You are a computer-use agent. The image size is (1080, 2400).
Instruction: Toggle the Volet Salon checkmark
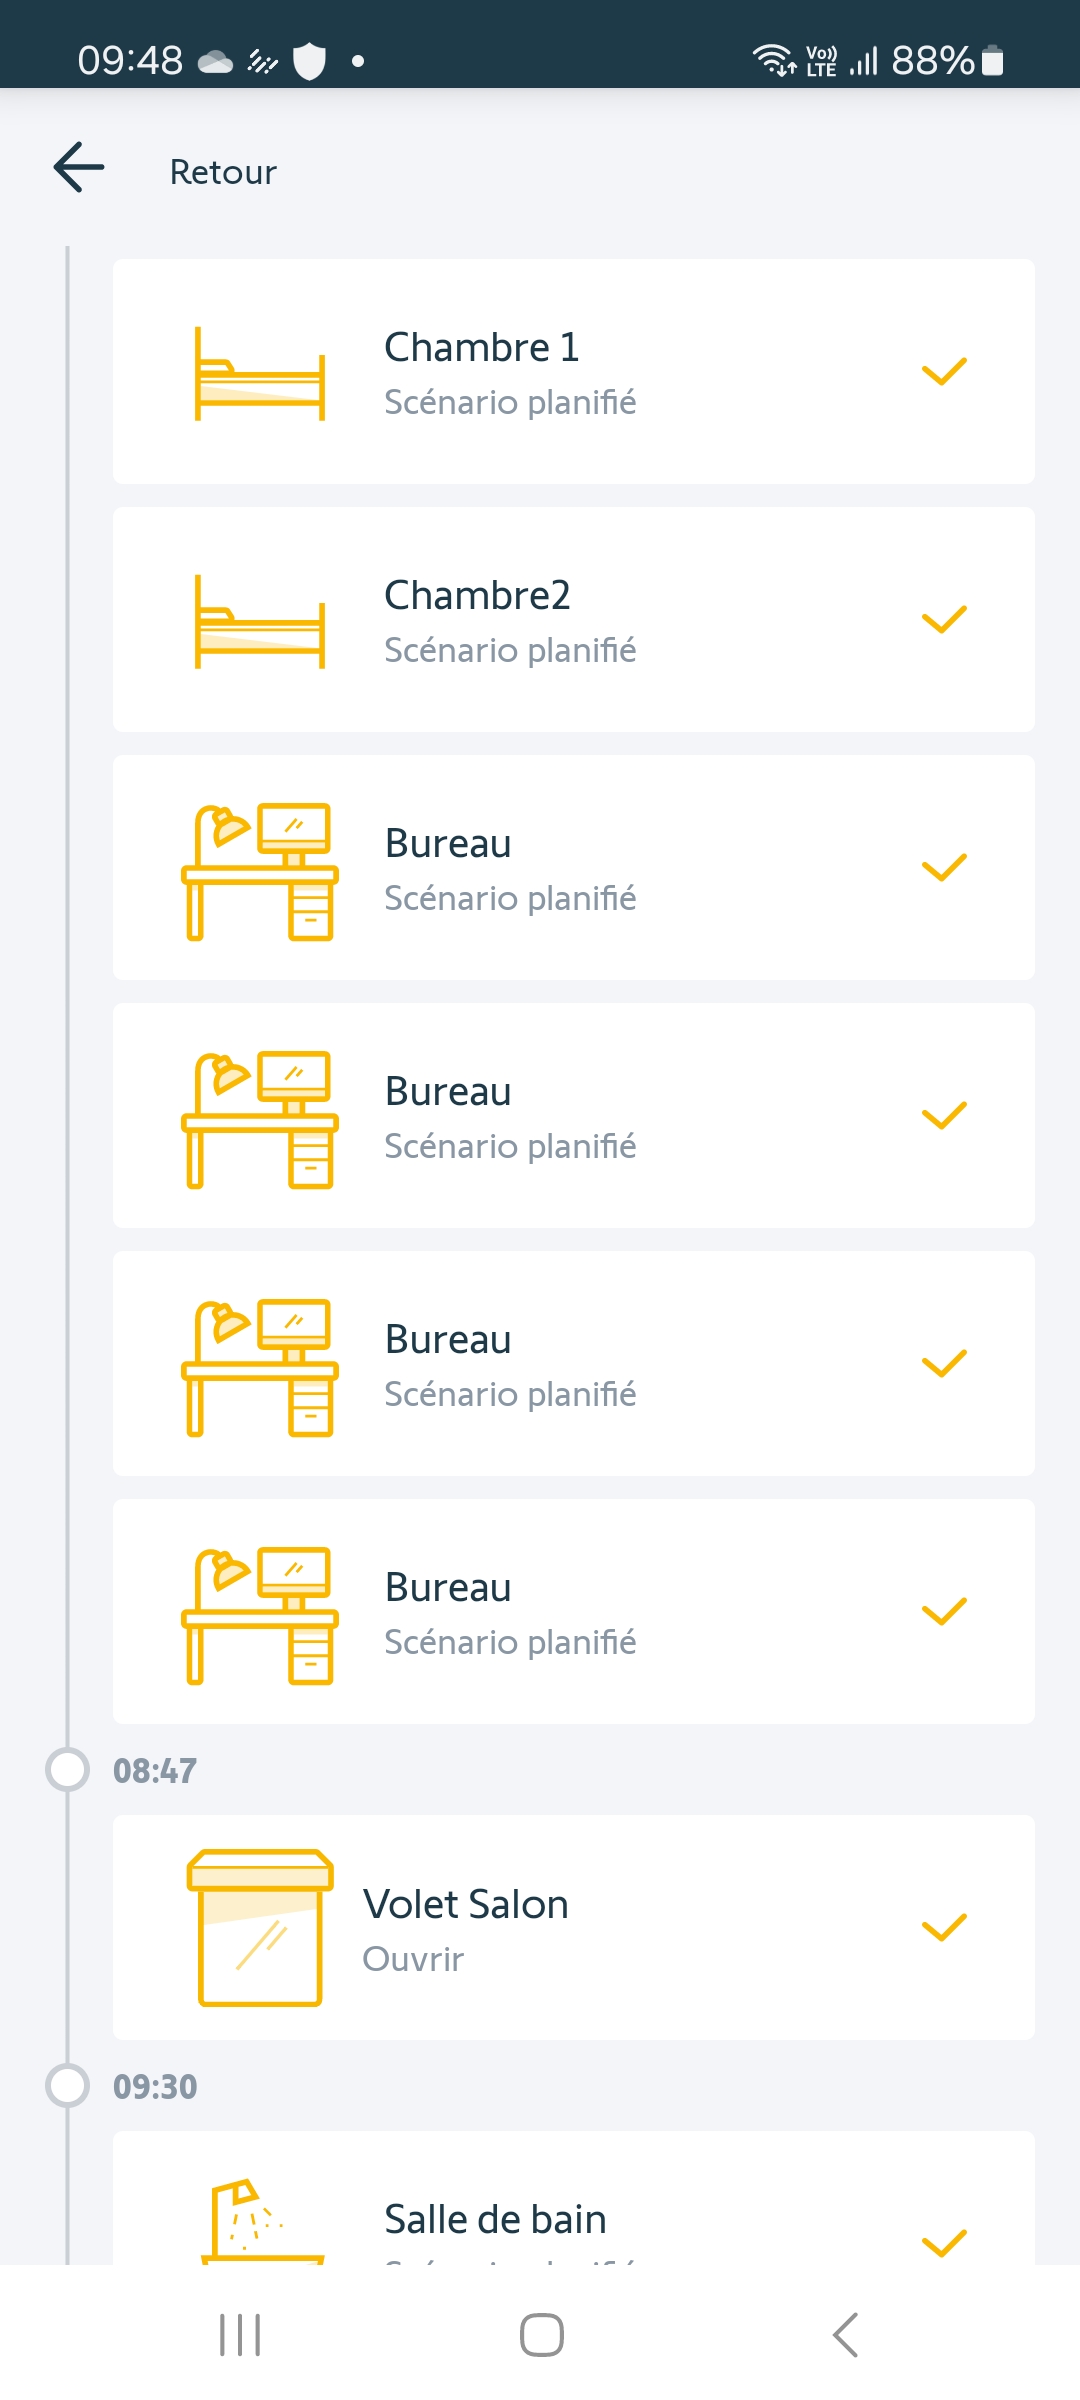(x=944, y=1928)
